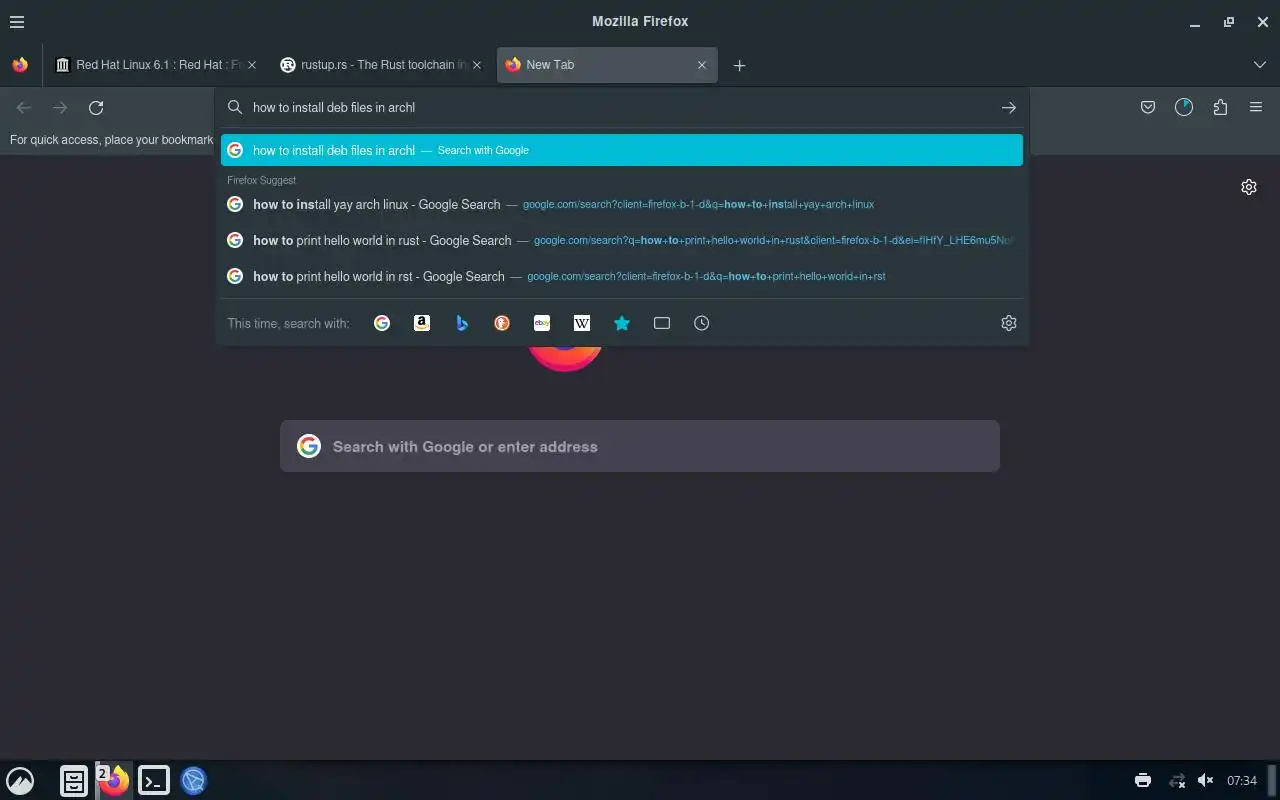This screenshot has width=1280, height=800.
Task: Go back to previous page
Action: (x=24, y=107)
